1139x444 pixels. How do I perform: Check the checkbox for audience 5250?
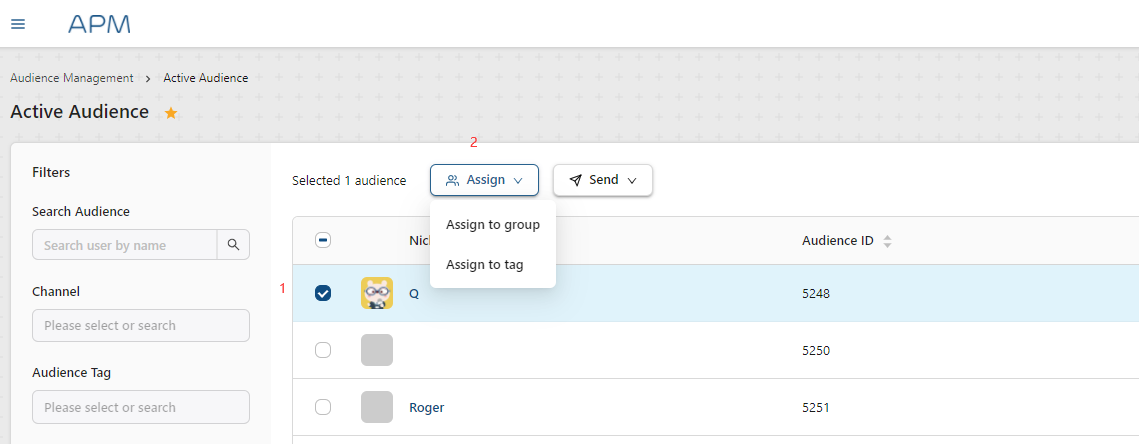click(323, 350)
